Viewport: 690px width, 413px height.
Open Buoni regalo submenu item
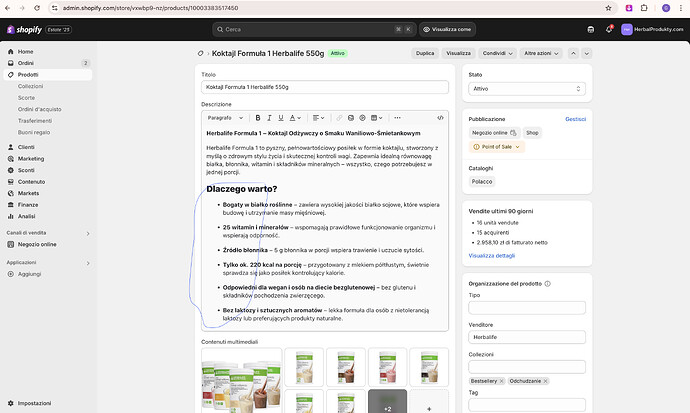(x=34, y=132)
